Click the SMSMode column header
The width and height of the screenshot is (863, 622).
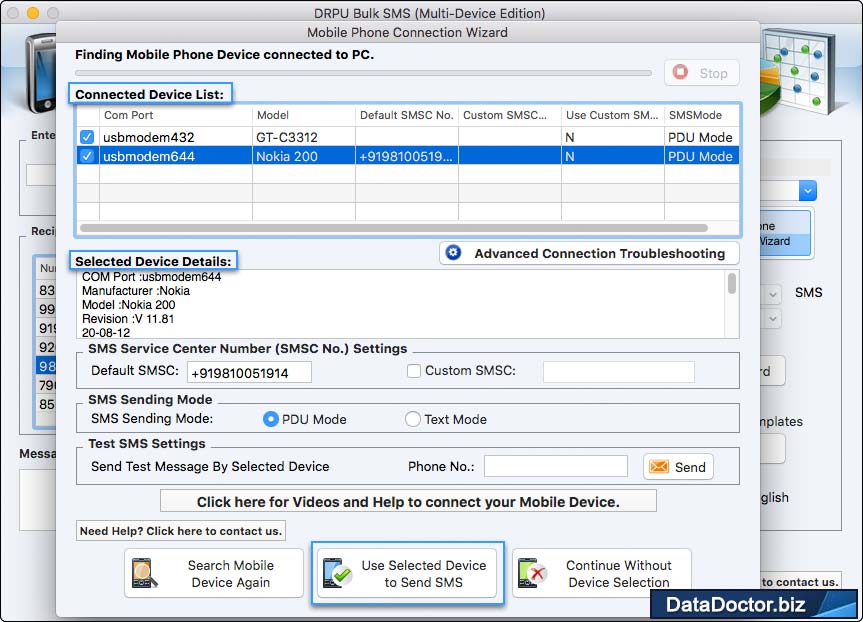point(702,115)
